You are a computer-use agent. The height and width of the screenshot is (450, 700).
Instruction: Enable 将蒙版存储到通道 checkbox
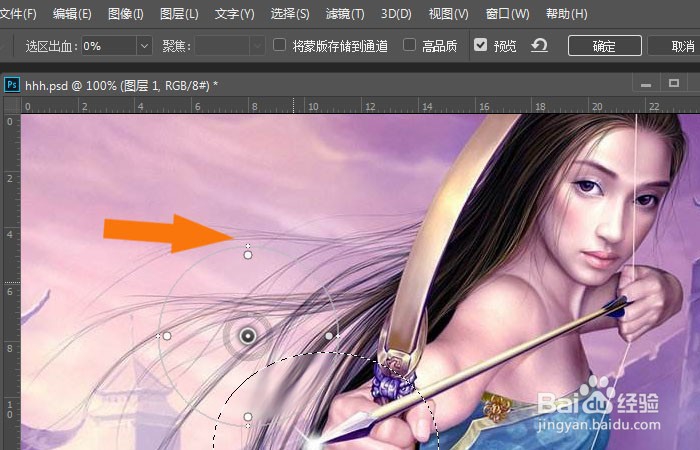pyautogui.click(x=279, y=45)
